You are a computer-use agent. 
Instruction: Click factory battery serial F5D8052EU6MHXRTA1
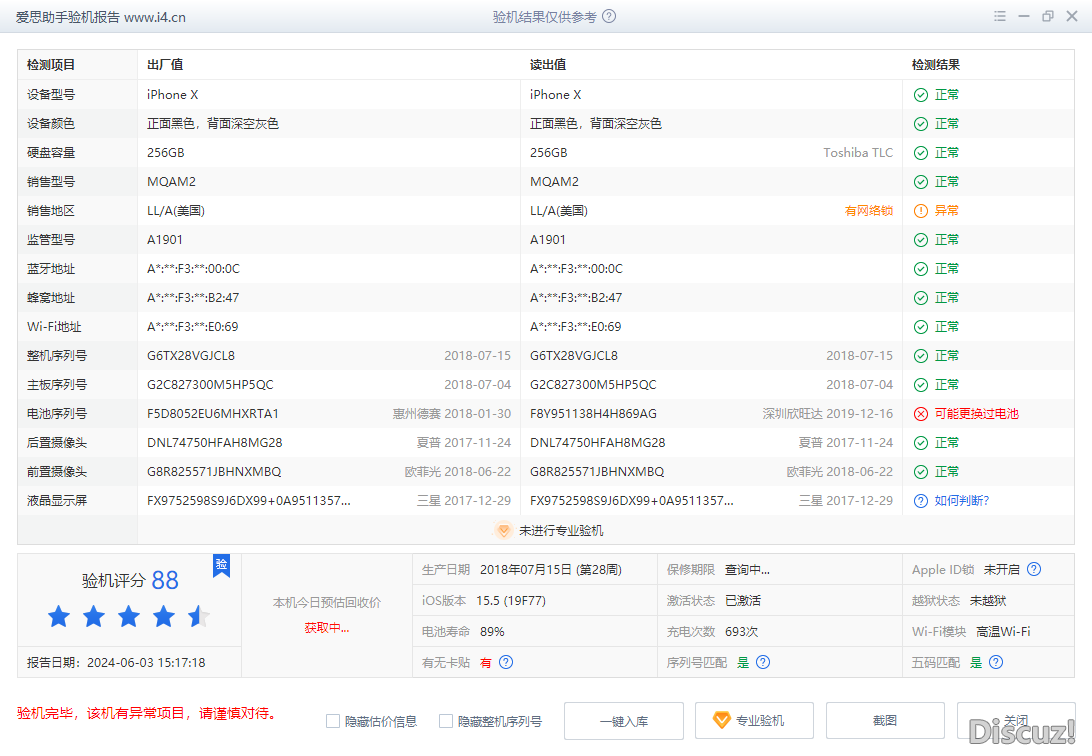[x=213, y=414]
